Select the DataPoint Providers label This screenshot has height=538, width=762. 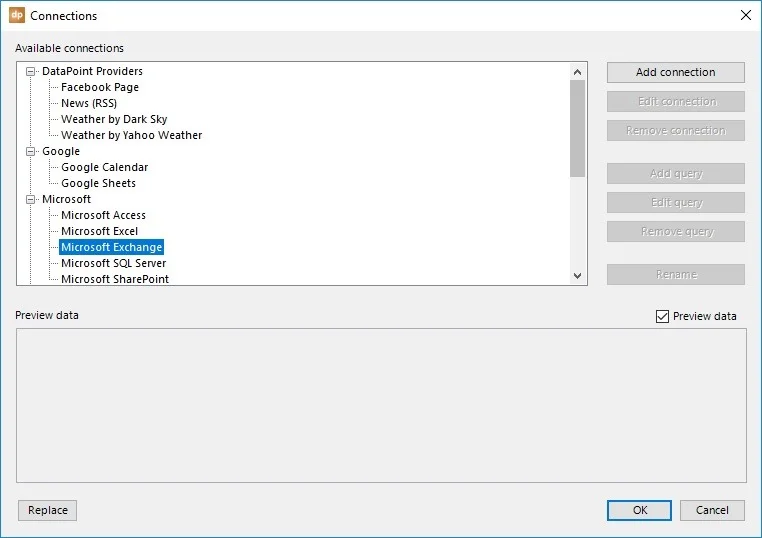[x=92, y=71]
